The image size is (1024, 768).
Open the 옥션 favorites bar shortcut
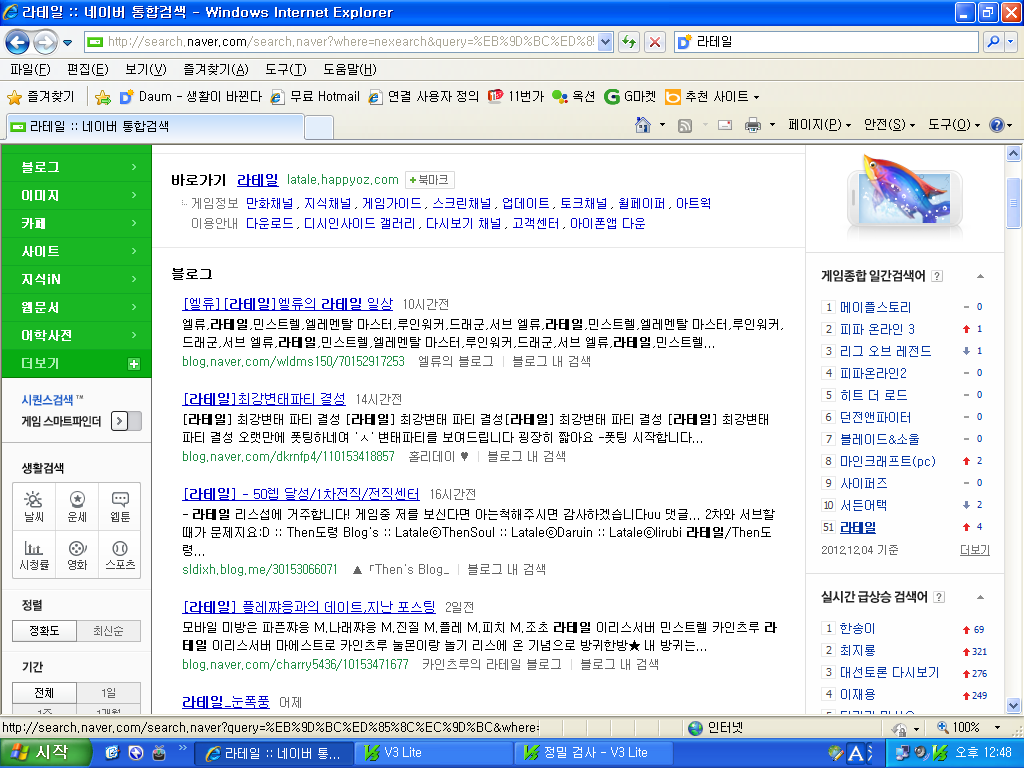tap(573, 97)
